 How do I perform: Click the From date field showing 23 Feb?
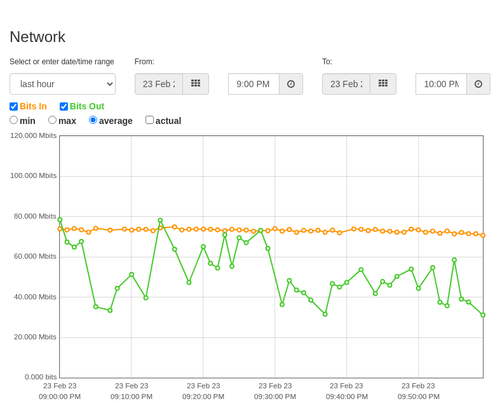(x=159, y=84)
